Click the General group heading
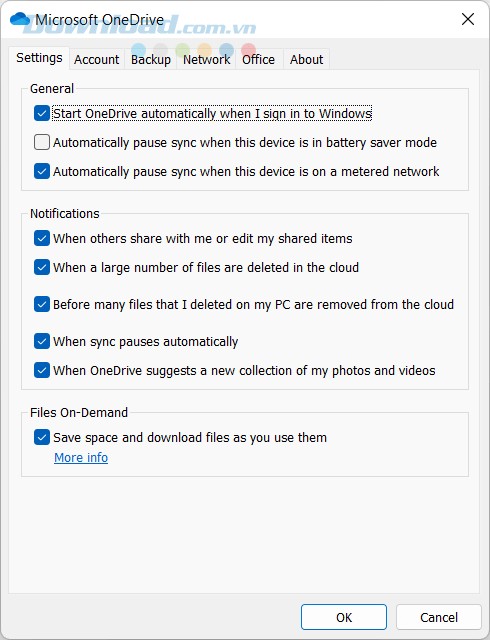This screenshot has width=490, height=640. [52, 89]
